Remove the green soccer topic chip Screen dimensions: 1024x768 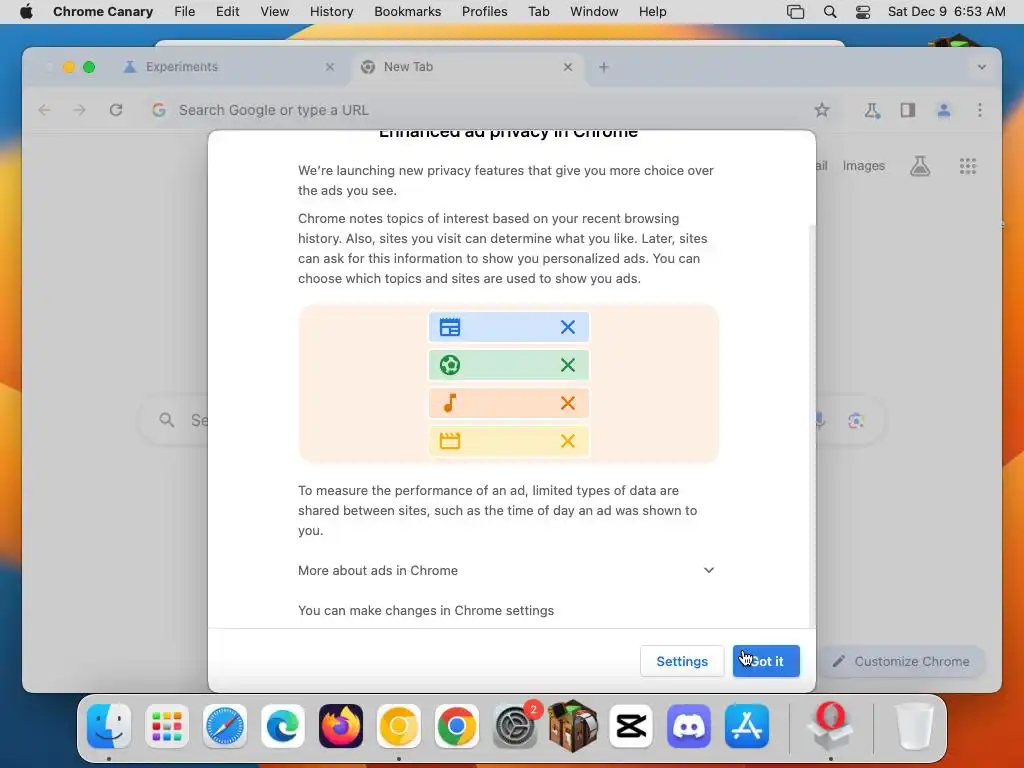(568, 365)
